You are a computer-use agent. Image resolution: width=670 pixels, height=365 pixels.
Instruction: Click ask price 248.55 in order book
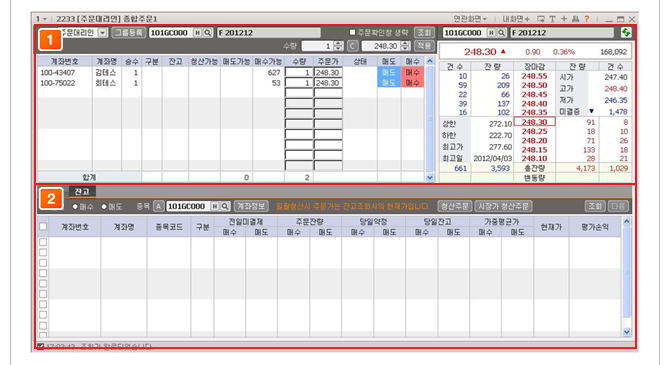point(534,76)
